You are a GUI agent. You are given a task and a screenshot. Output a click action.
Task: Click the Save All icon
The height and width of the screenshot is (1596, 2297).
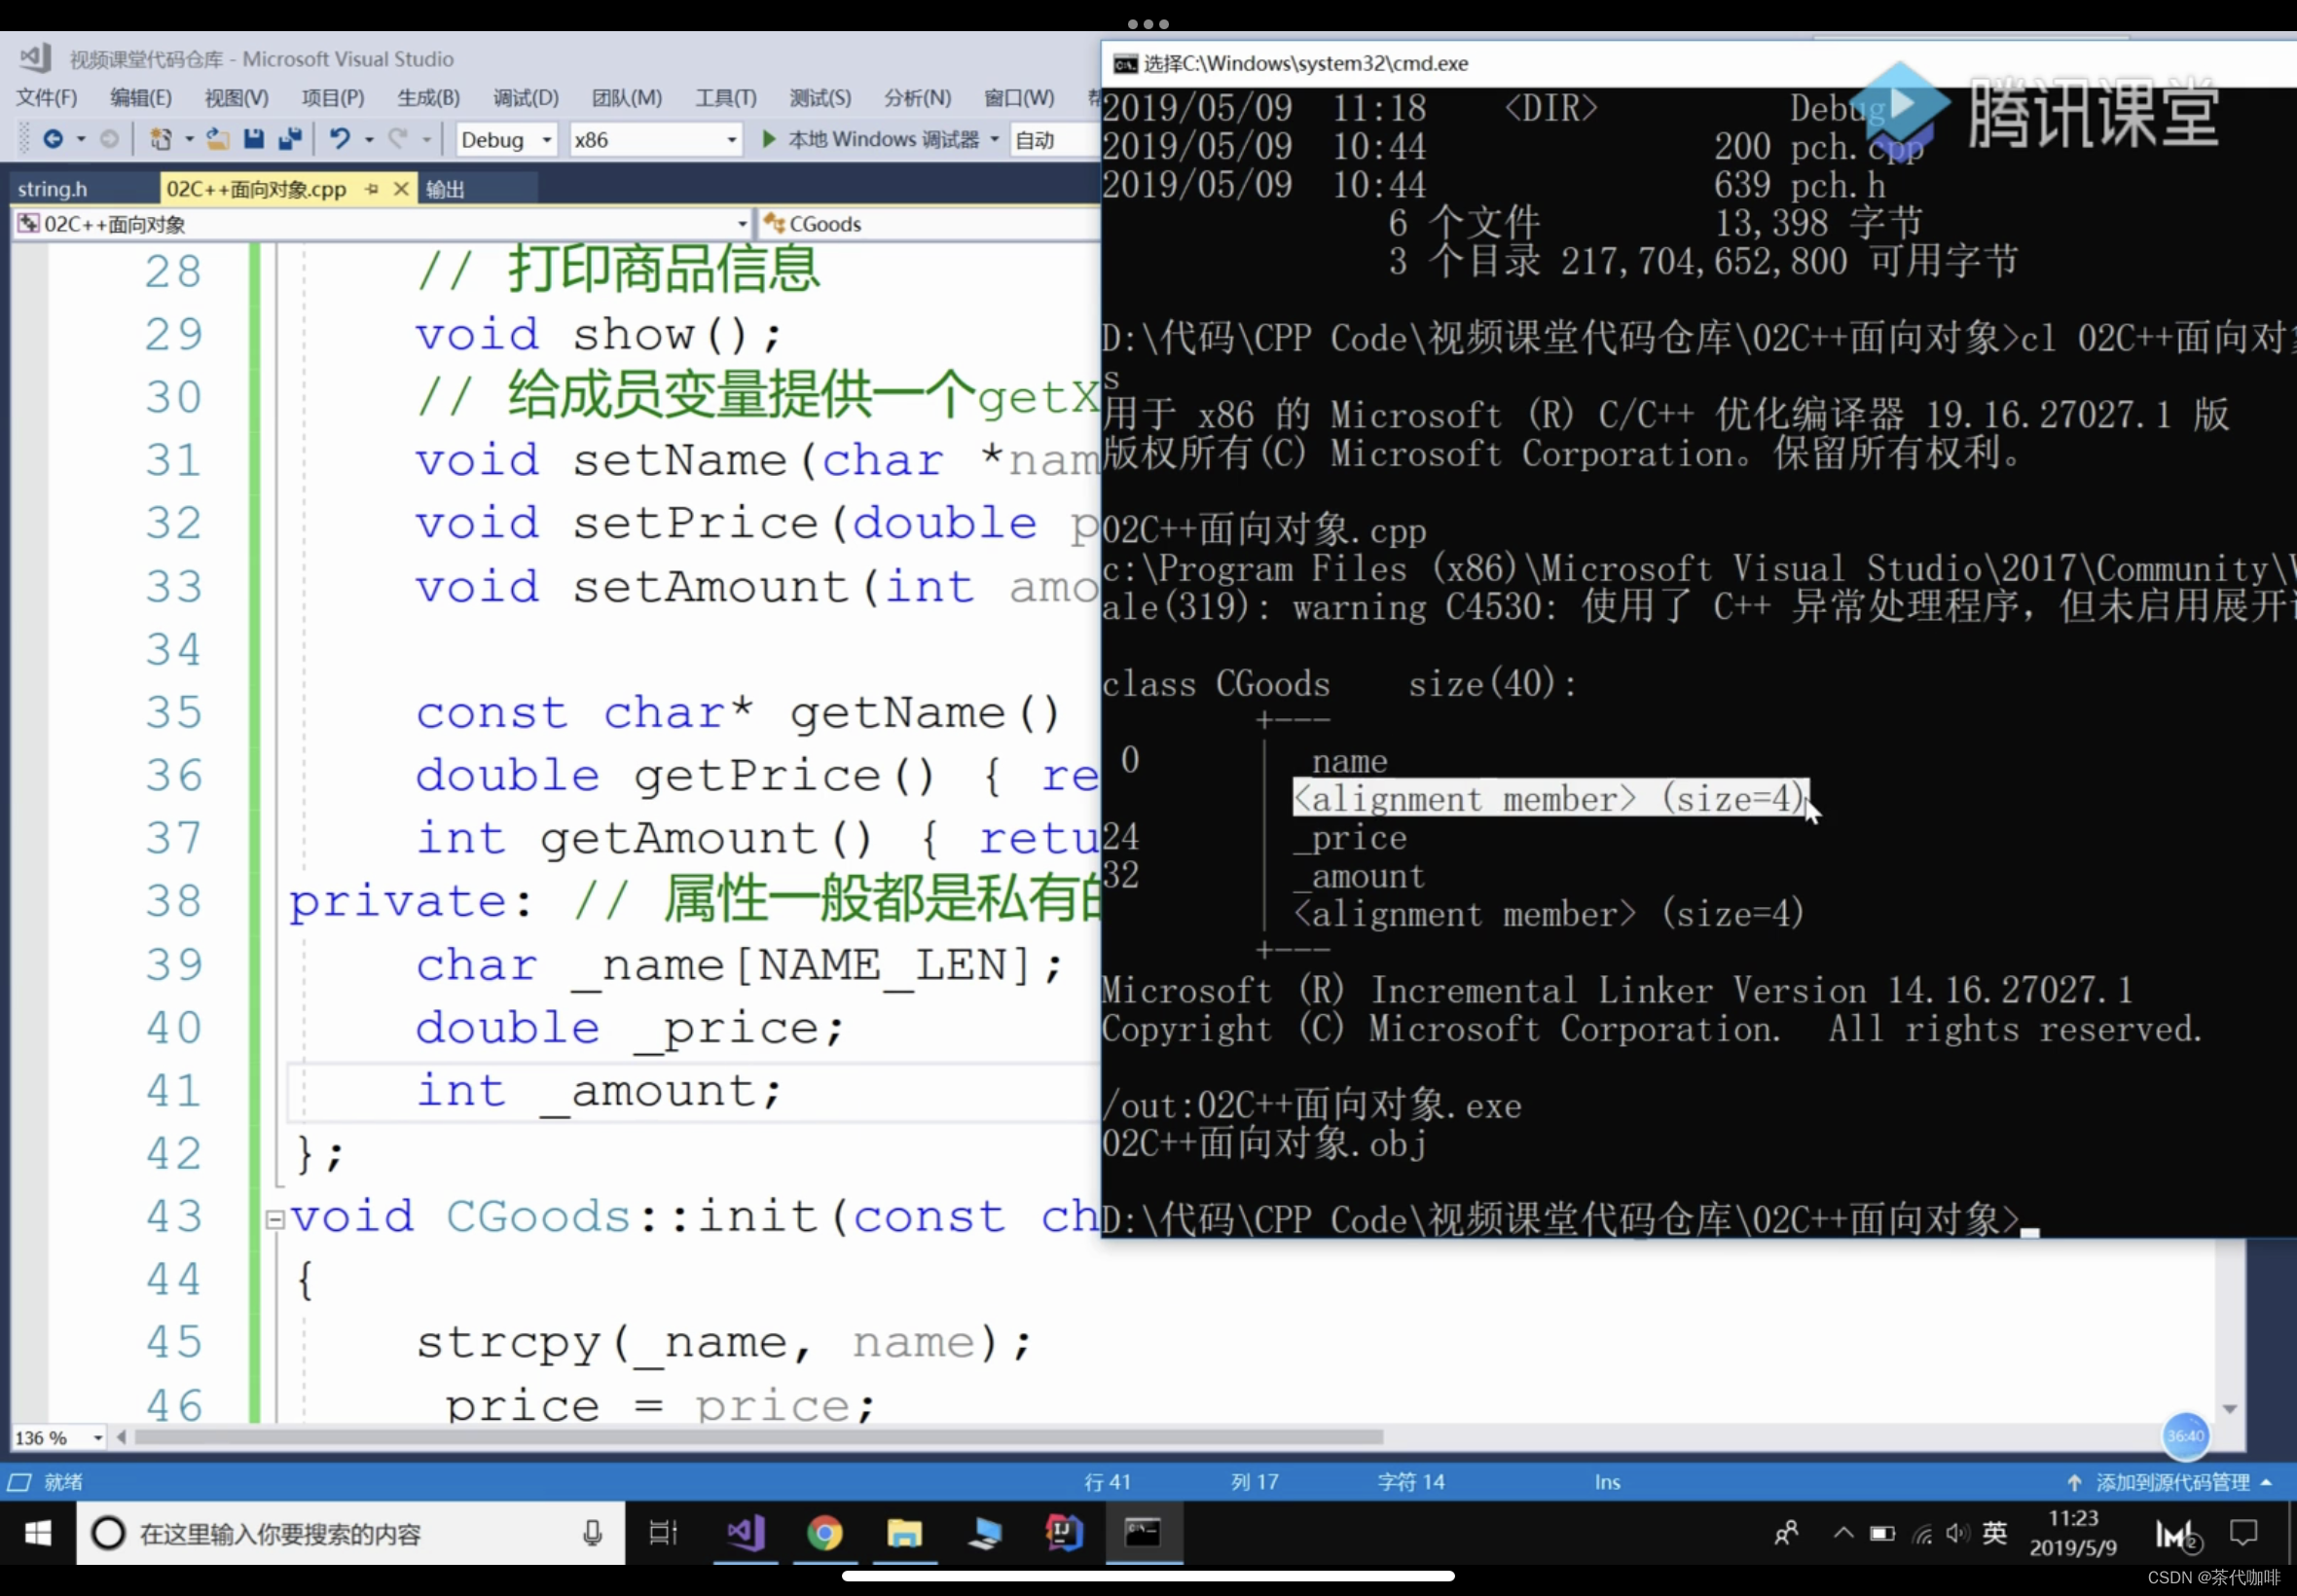[290, 139]
